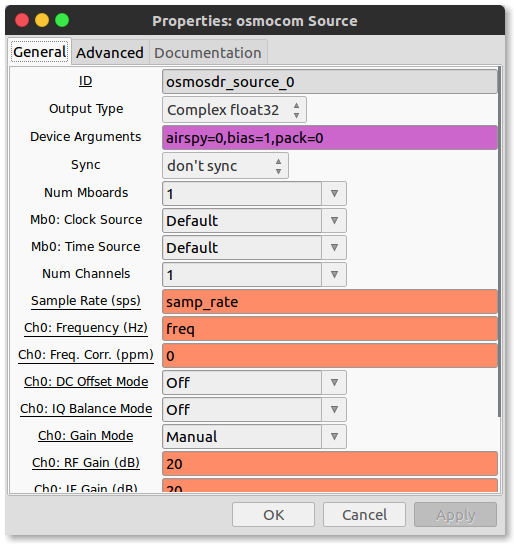
Task: Click the underlined 'ID' label
Action: (x=85, y=81)
